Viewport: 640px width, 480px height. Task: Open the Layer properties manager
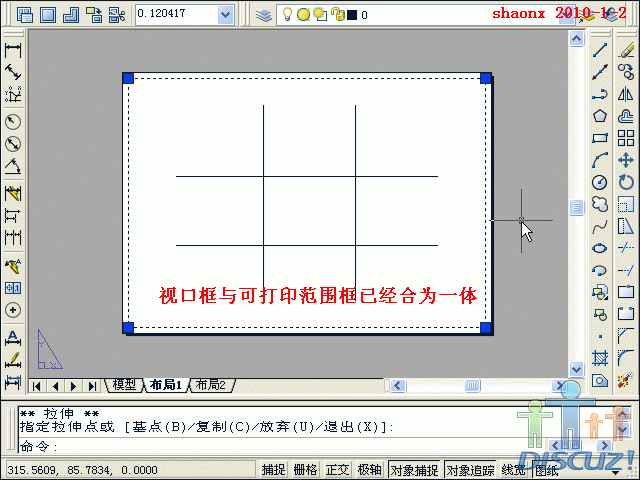tap(264, 16)
